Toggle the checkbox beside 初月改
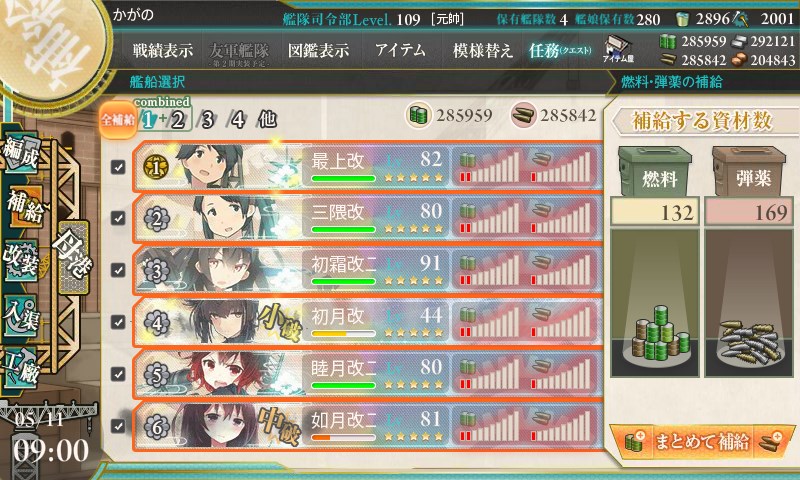Screen dimensions: 800x480 [x=118, y=322]
